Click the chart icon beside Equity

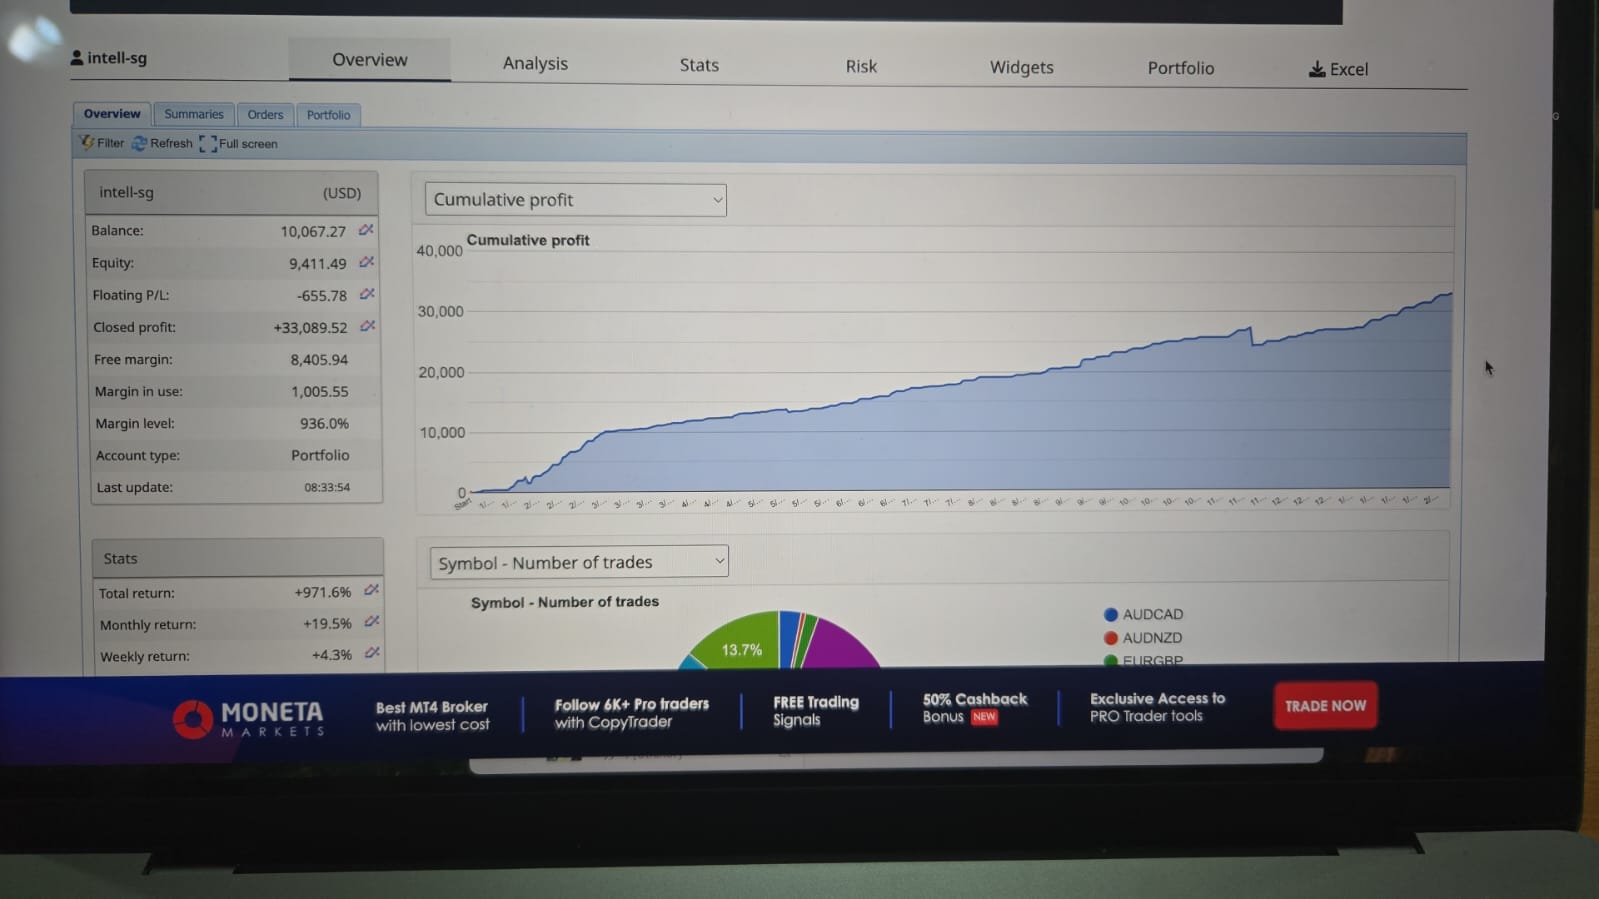coord(367,262)
